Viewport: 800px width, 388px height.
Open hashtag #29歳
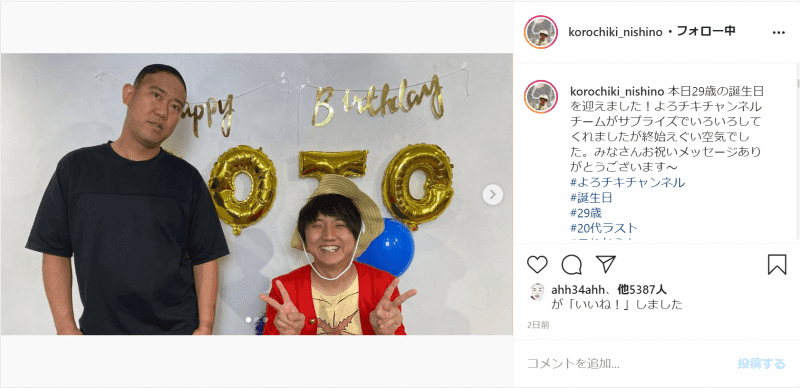click(x=586, y=213)
